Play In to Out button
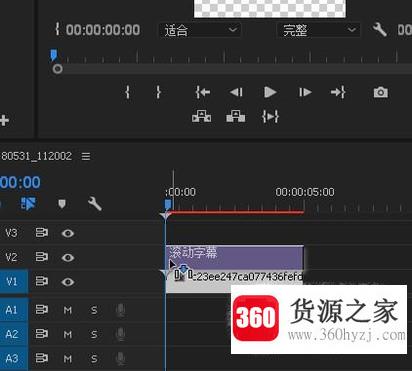412x371 pixels. 270,117
